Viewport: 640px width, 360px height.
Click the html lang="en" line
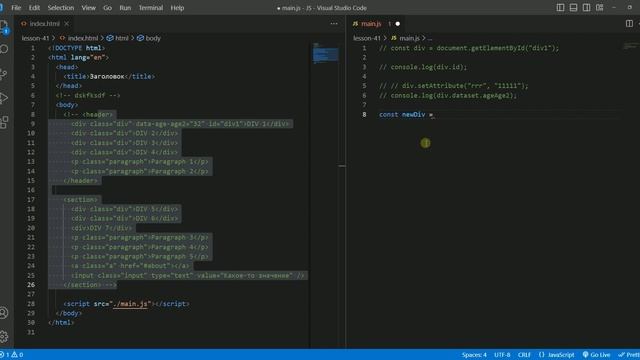(78, 58)
